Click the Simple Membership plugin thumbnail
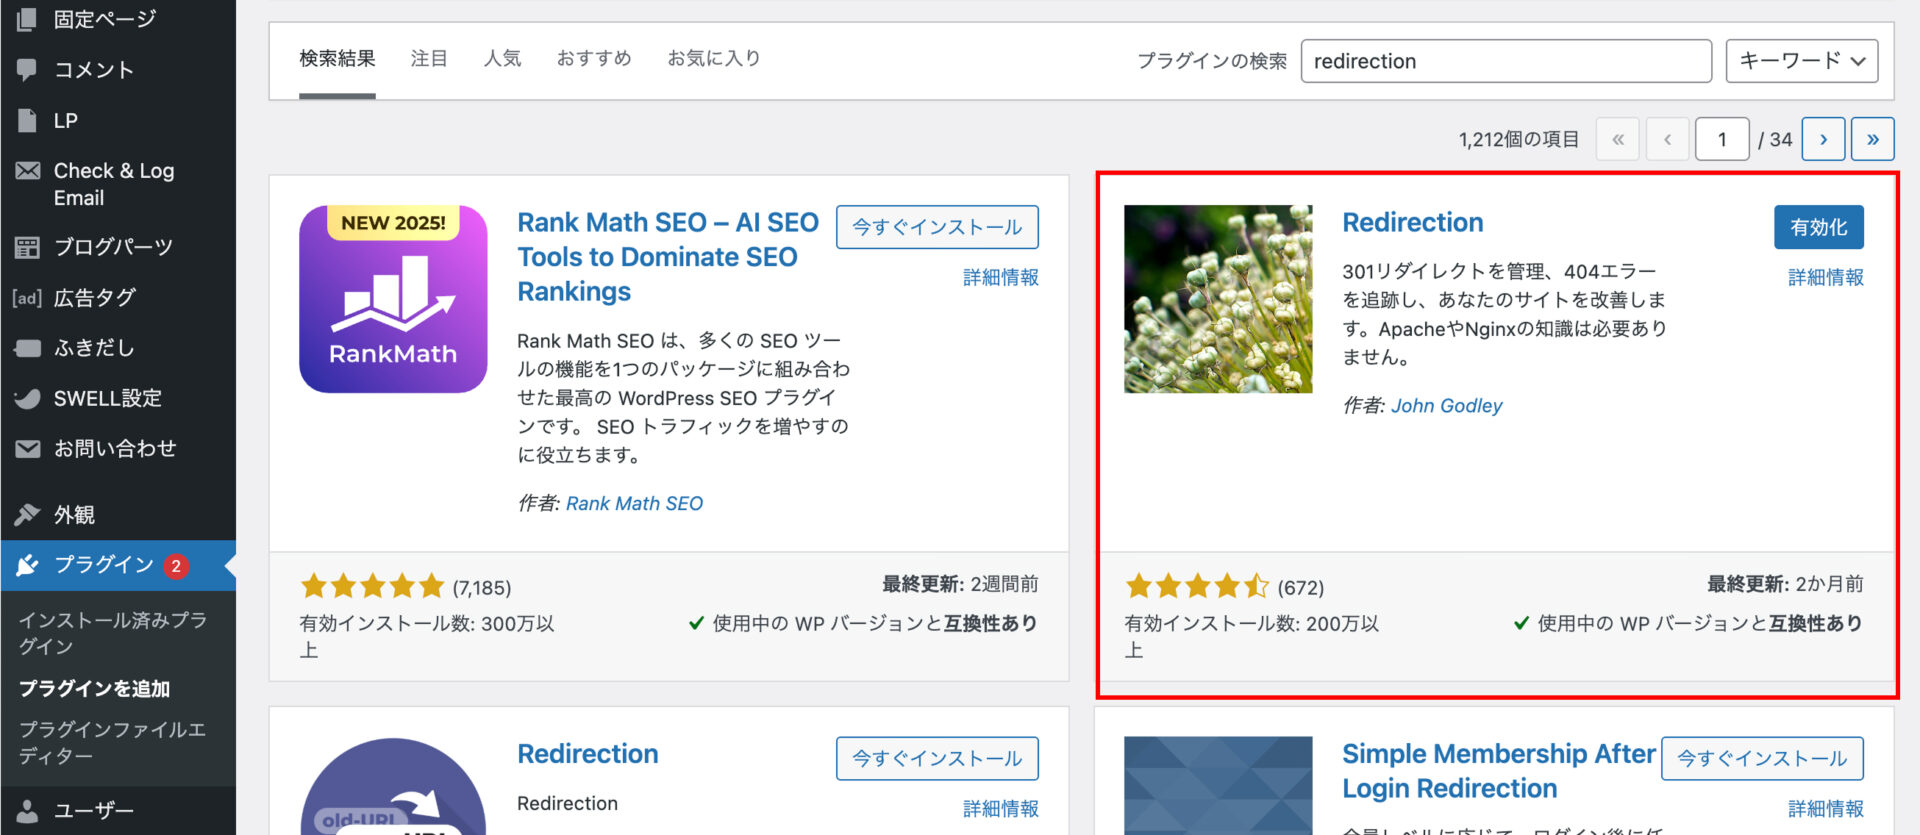This screenshot has height=835, width=1920. click(1218, 786)
